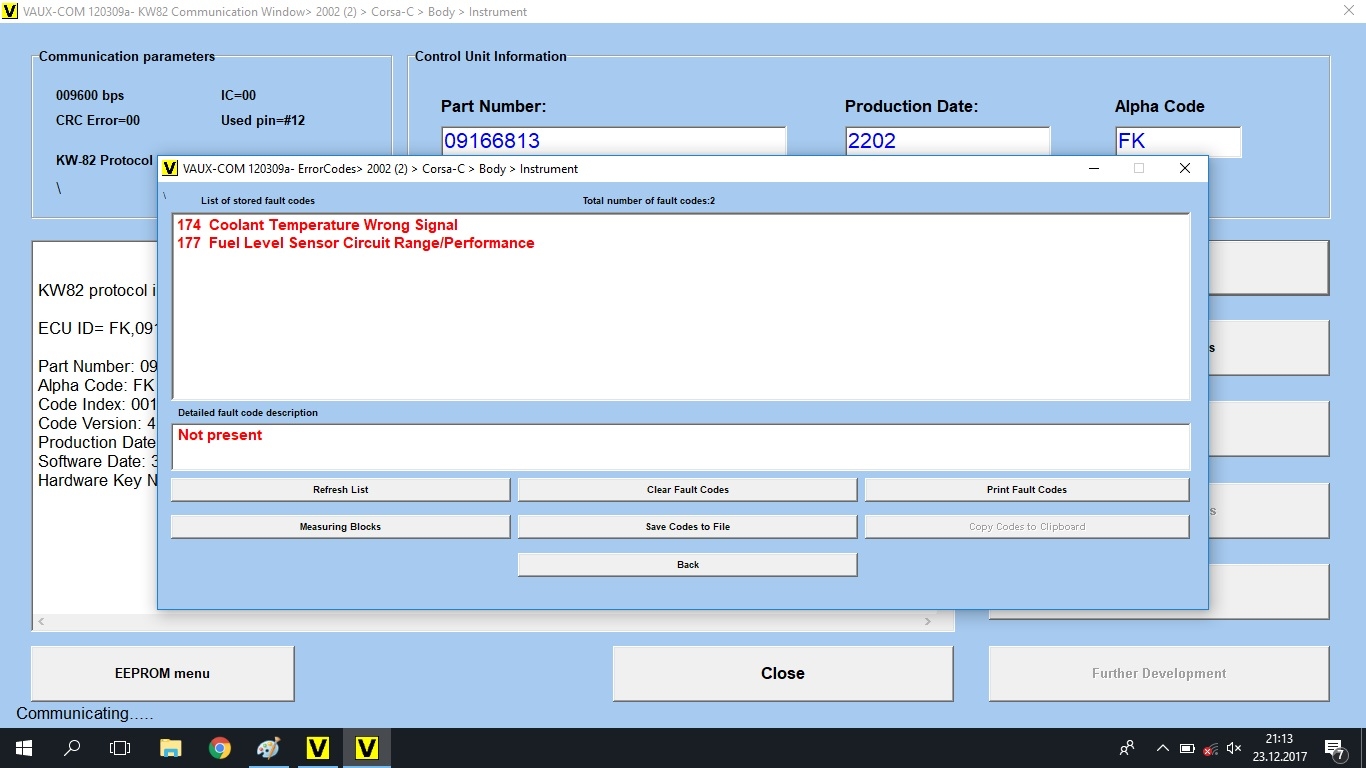Click the 'IC=00' parameter text

click(238, 96)
